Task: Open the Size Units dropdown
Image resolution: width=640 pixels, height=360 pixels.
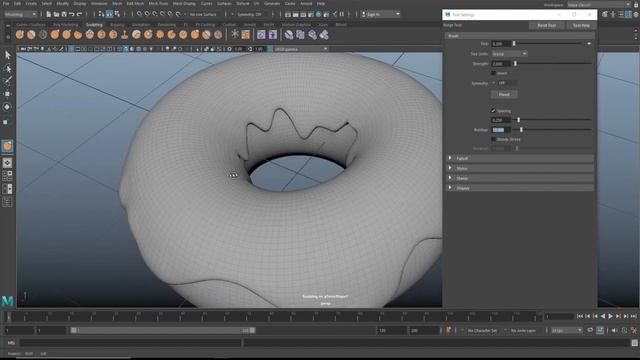Action: (509, 54)
